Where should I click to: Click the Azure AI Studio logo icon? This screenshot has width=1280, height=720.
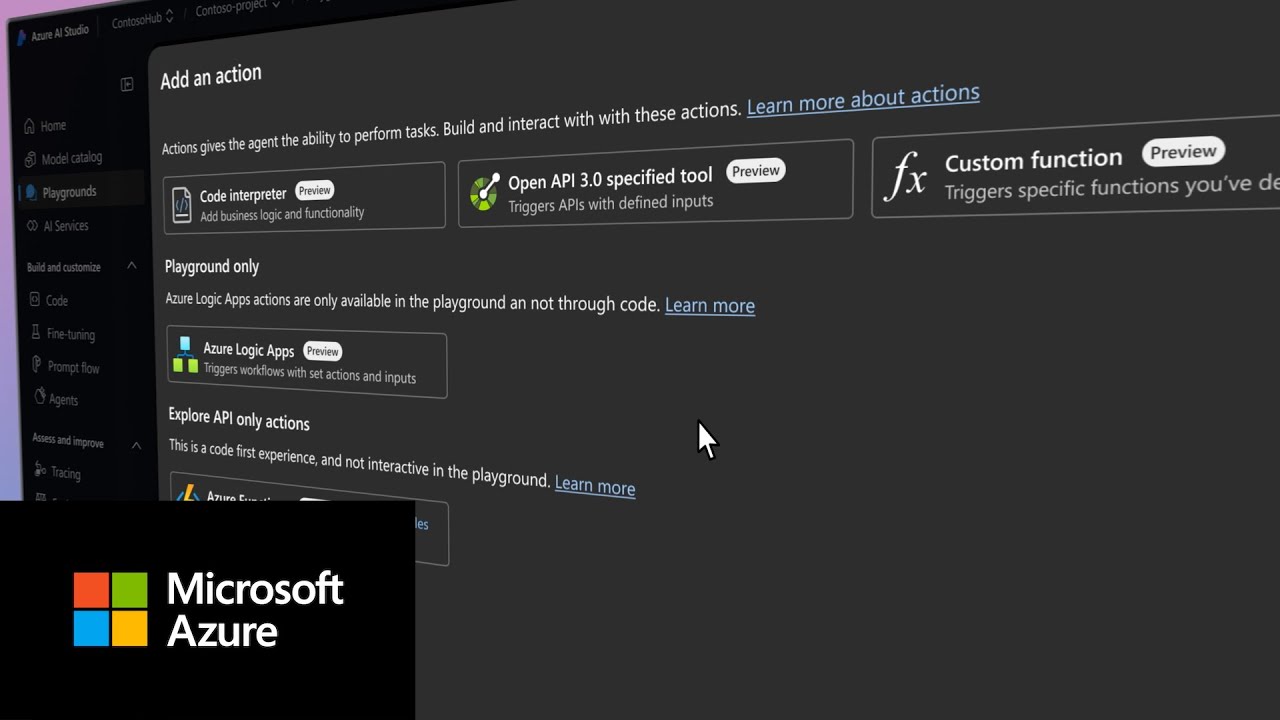tap(22, 36)
